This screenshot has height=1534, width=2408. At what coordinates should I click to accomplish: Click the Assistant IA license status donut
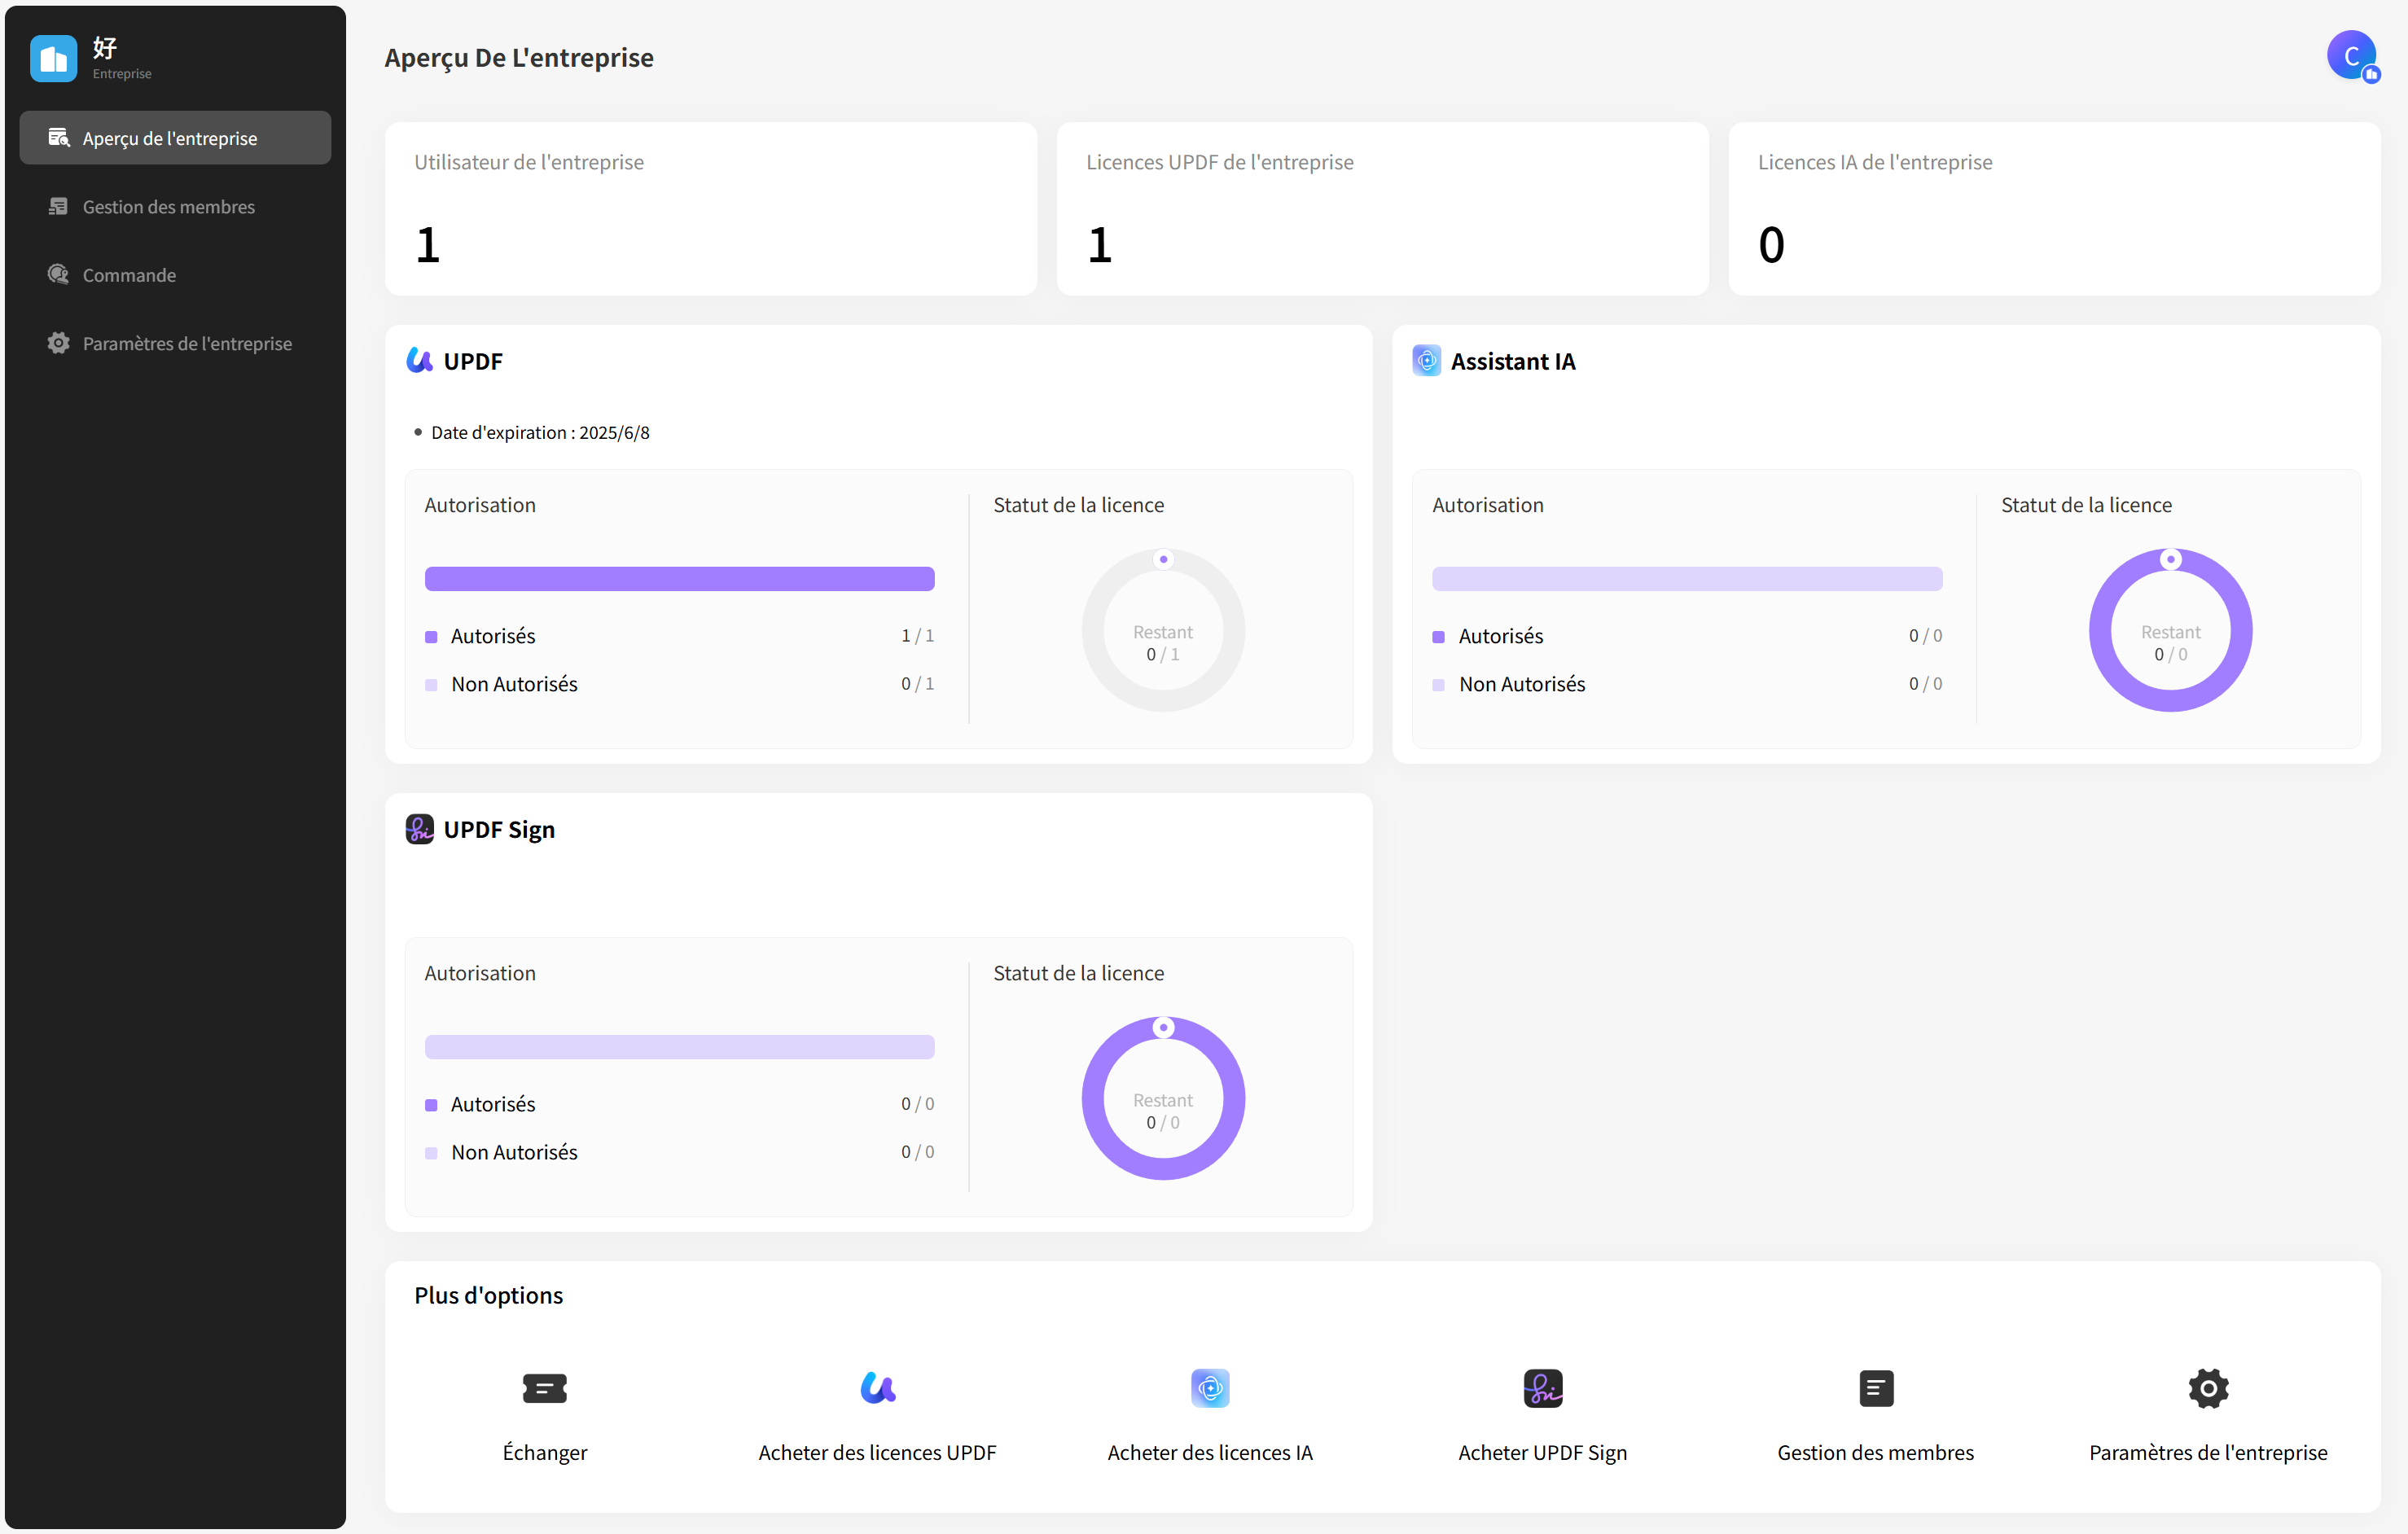(2170, 630)
